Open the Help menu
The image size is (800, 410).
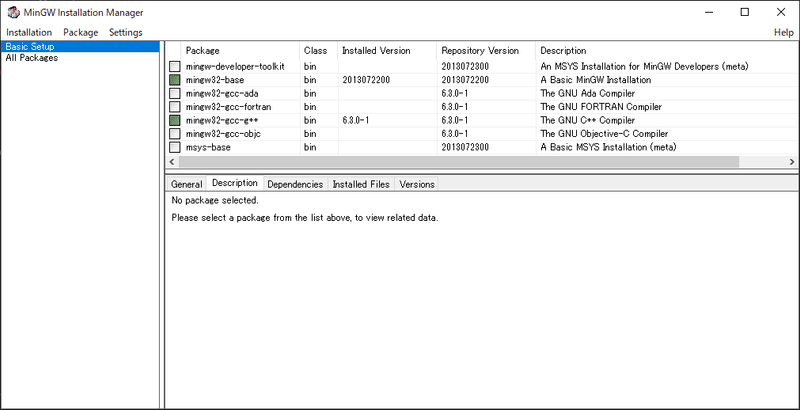point(784,32)
